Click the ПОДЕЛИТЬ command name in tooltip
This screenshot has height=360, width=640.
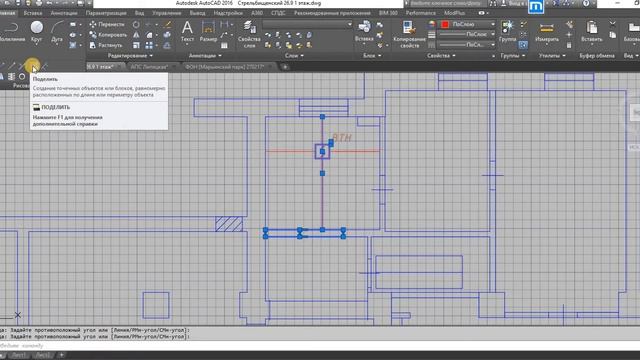(x=56, y=107)
